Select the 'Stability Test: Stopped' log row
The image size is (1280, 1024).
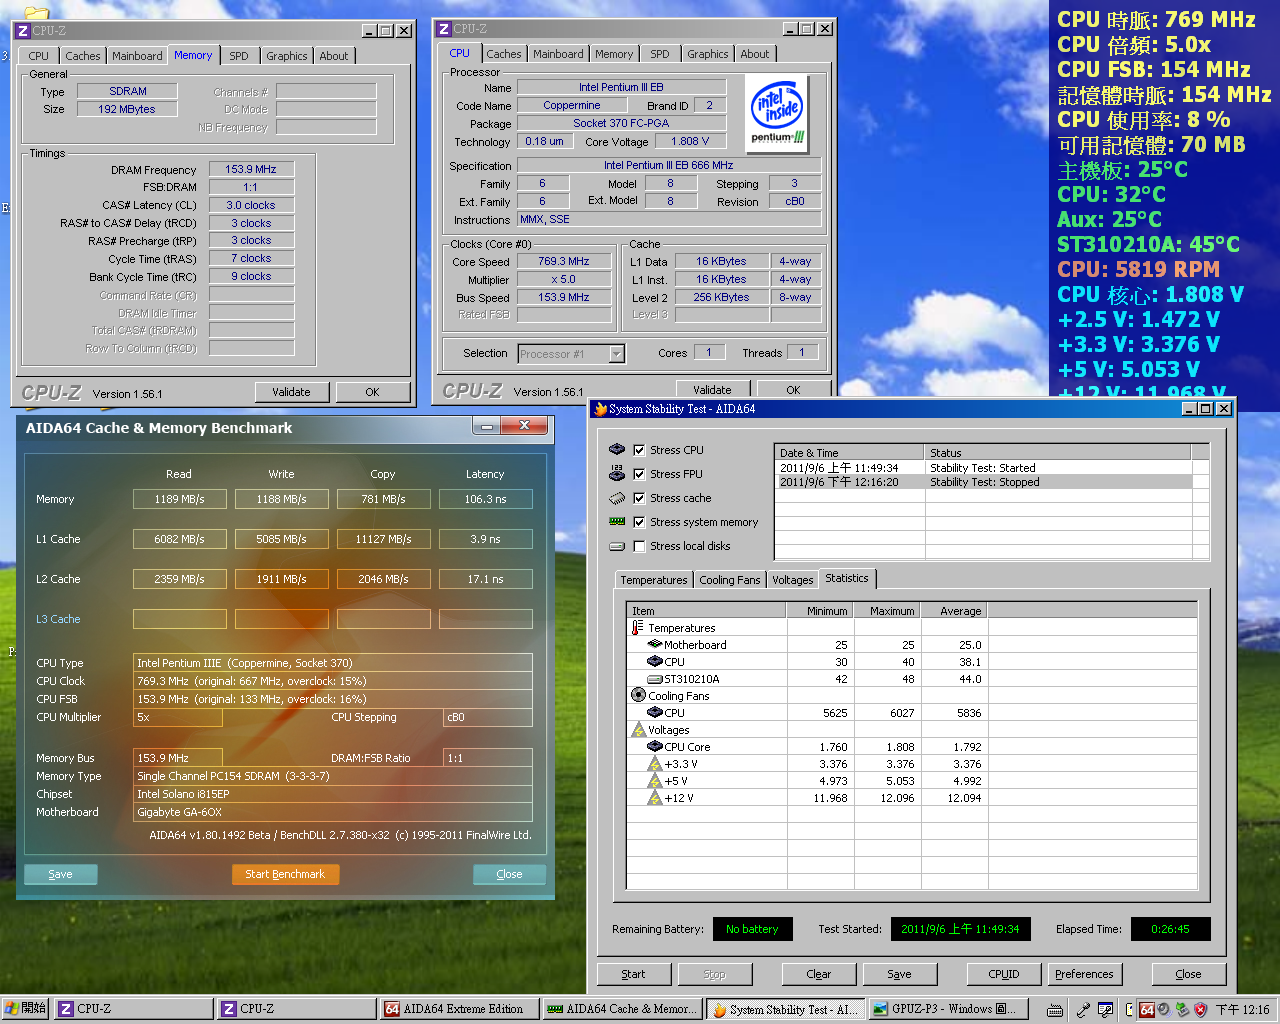pos(984,482)
